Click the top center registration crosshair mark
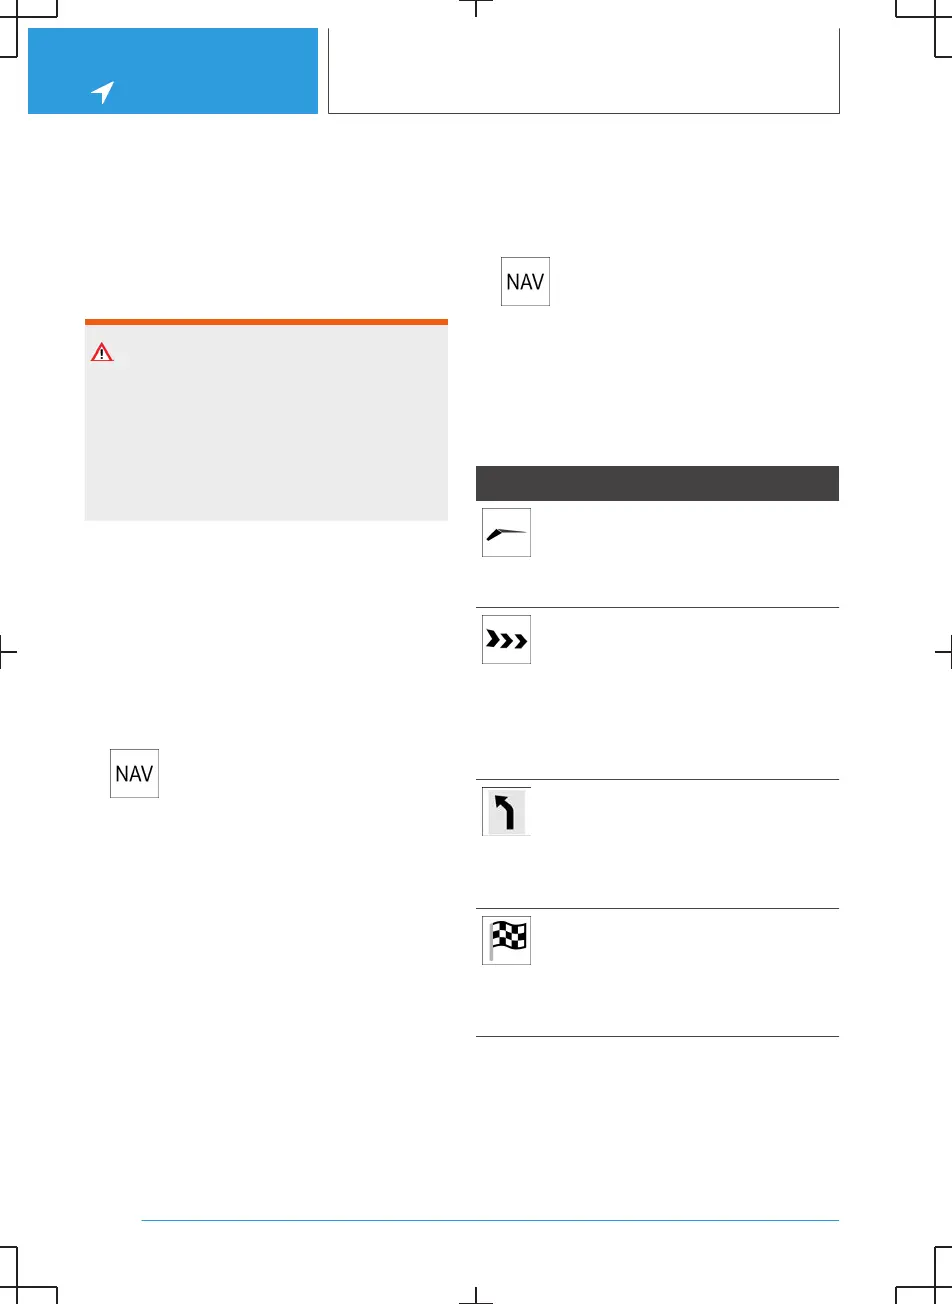The image size is (952, 1304). tap(477, 9)
